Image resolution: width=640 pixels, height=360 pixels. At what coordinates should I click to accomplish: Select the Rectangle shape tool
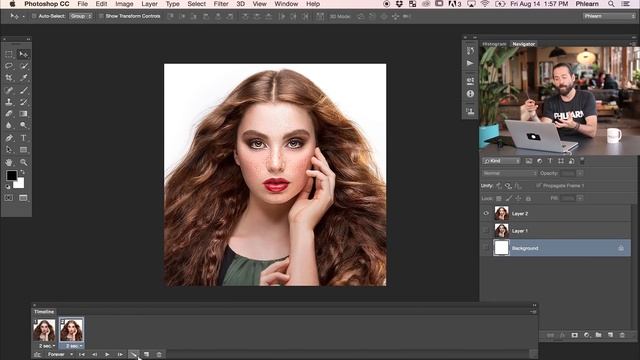(23, 150)
